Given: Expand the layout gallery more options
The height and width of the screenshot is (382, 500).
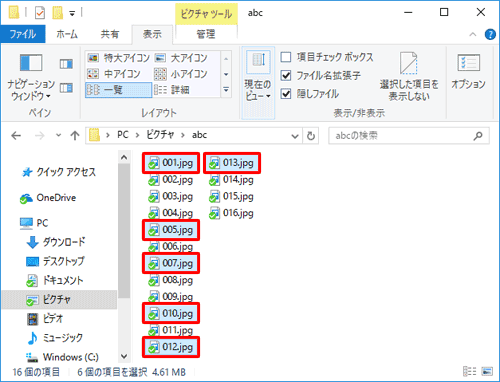Looking at the screenshot, I should (x=226, y=90).
